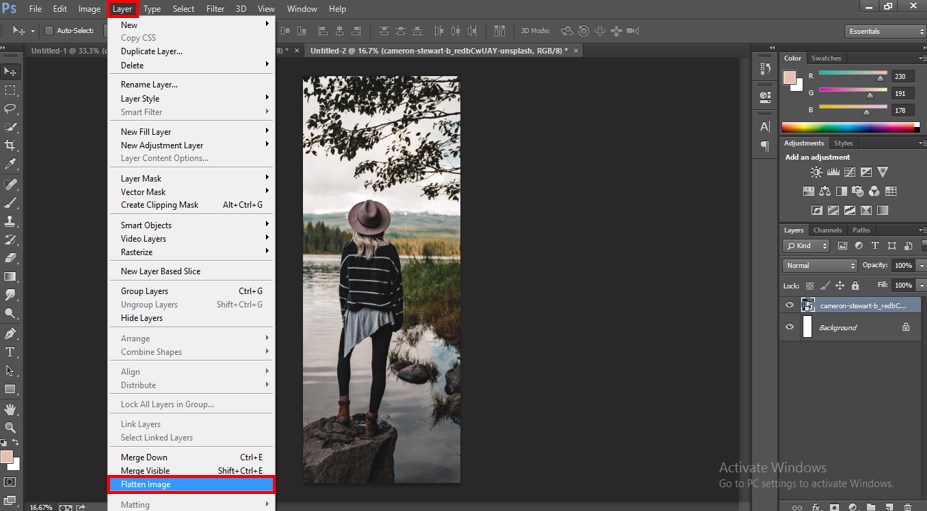Open the Normal blend mode dropdown
This screenshot has height=511, width=927.
coord(819,266)
